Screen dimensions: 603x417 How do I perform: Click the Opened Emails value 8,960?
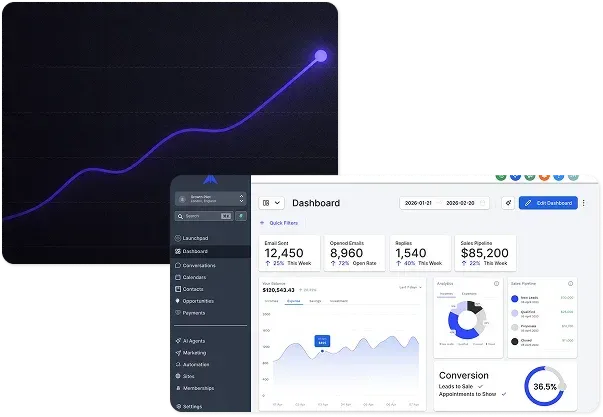(346, 253)
